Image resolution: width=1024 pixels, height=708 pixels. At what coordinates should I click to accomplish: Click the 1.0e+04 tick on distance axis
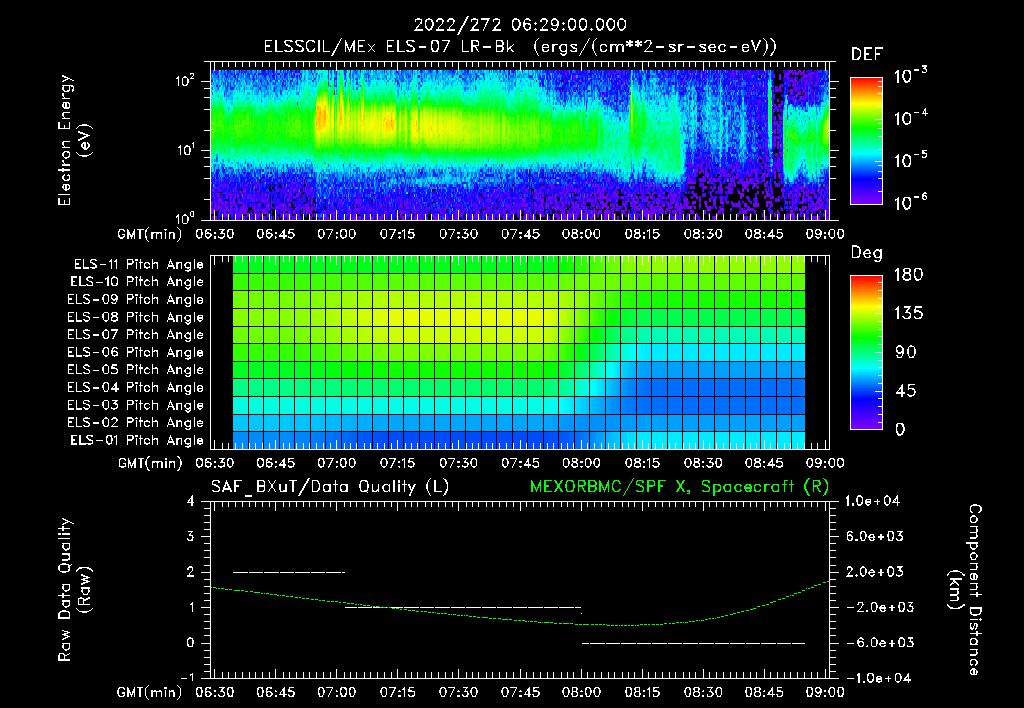pos(872,502)
